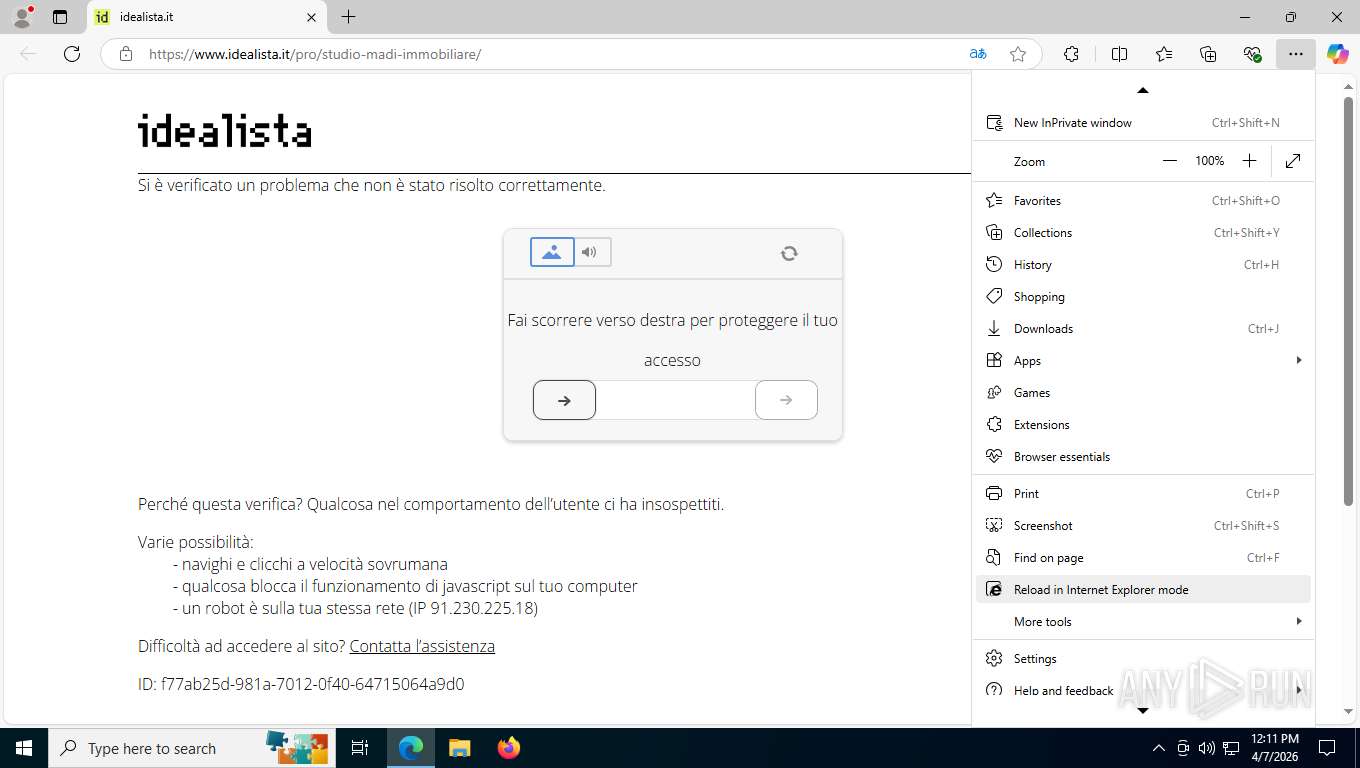The image size is (1360, 768).
Task: Open History menu item
Action: tap(1142, 265)
